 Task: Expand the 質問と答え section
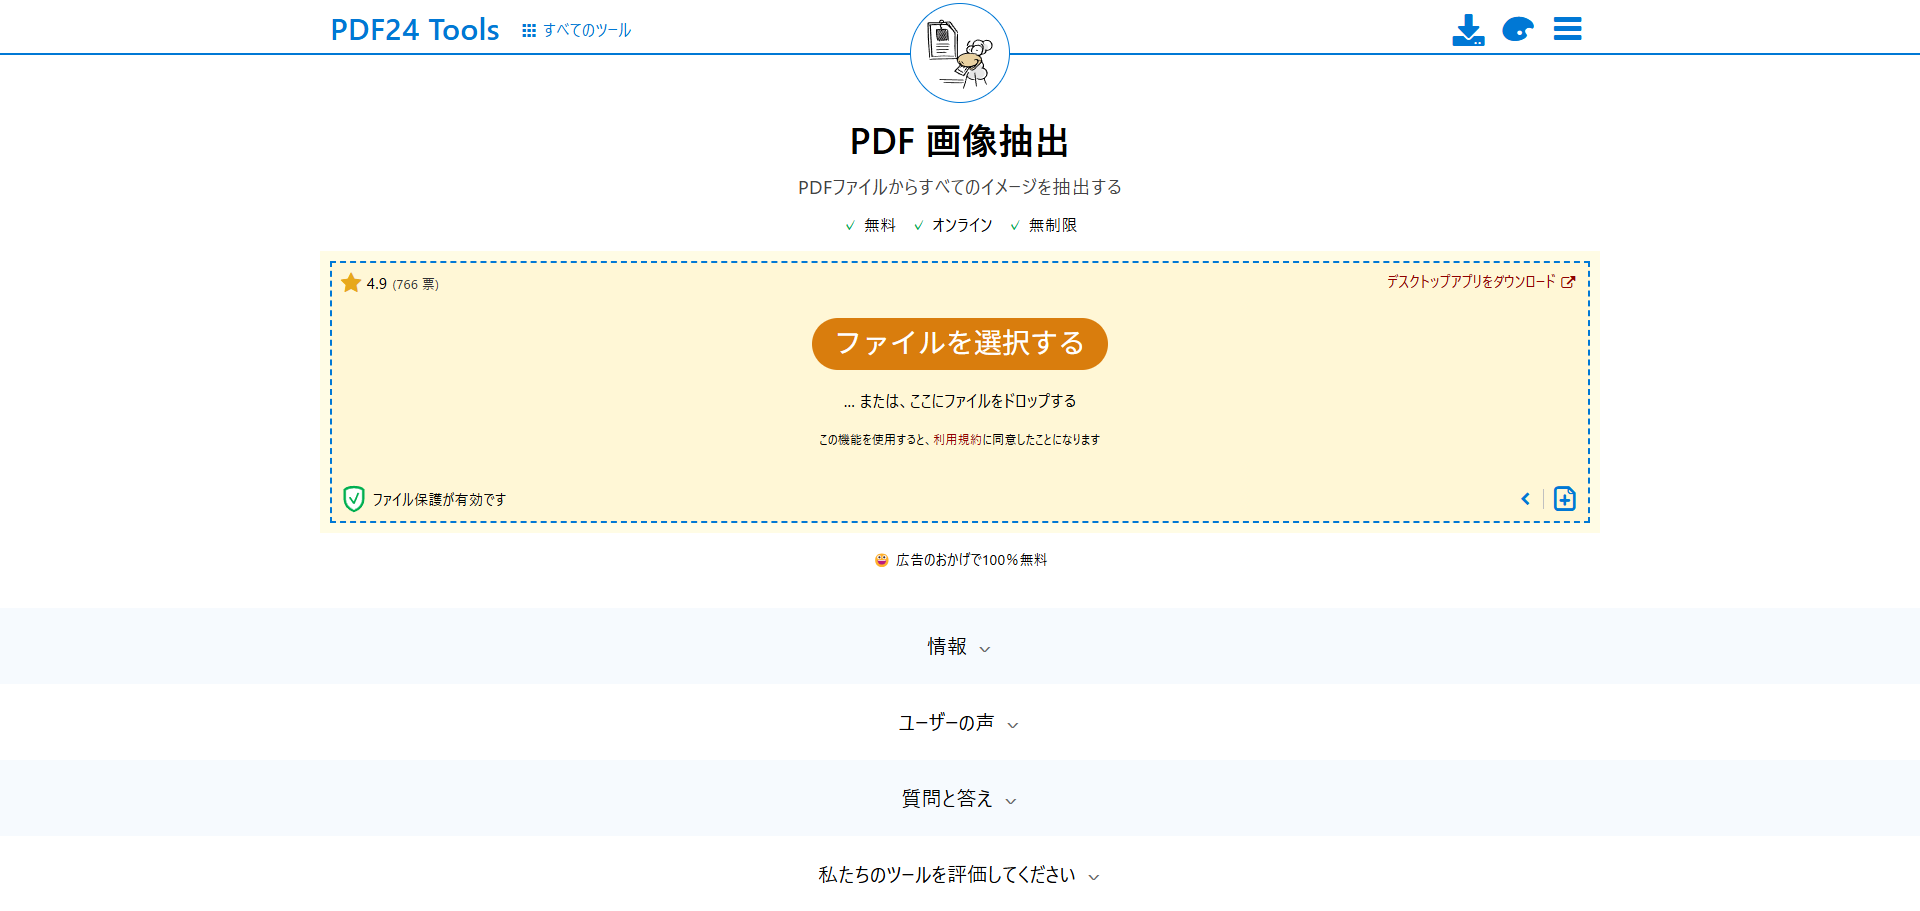960,798
